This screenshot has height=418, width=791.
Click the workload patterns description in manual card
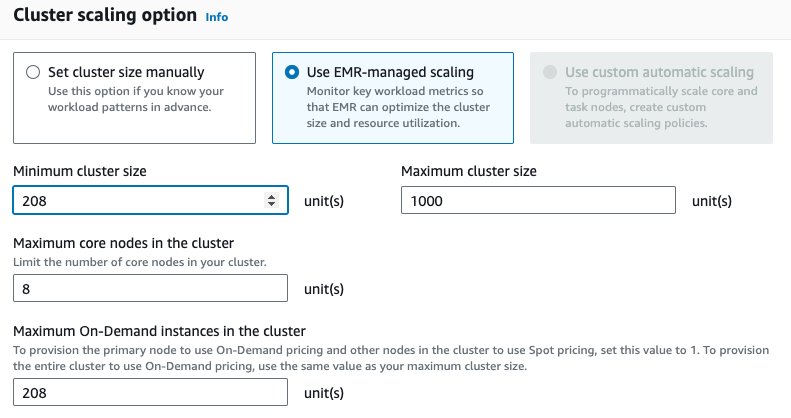(x=136, y=99)
